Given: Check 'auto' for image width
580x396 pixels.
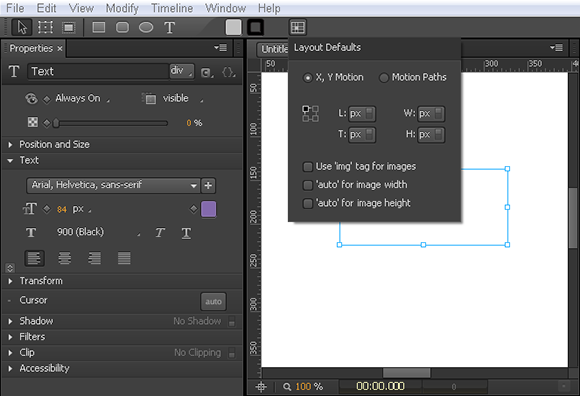Looking at the screenshot, I should click(307, 185).
